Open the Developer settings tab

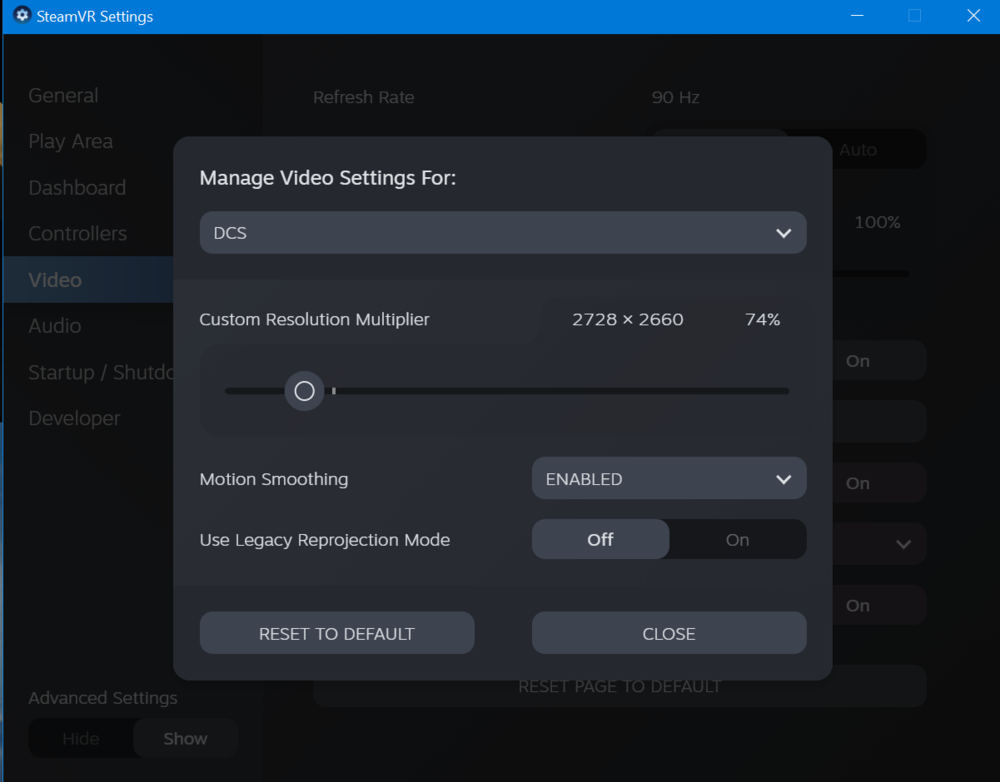coord(74,418)
